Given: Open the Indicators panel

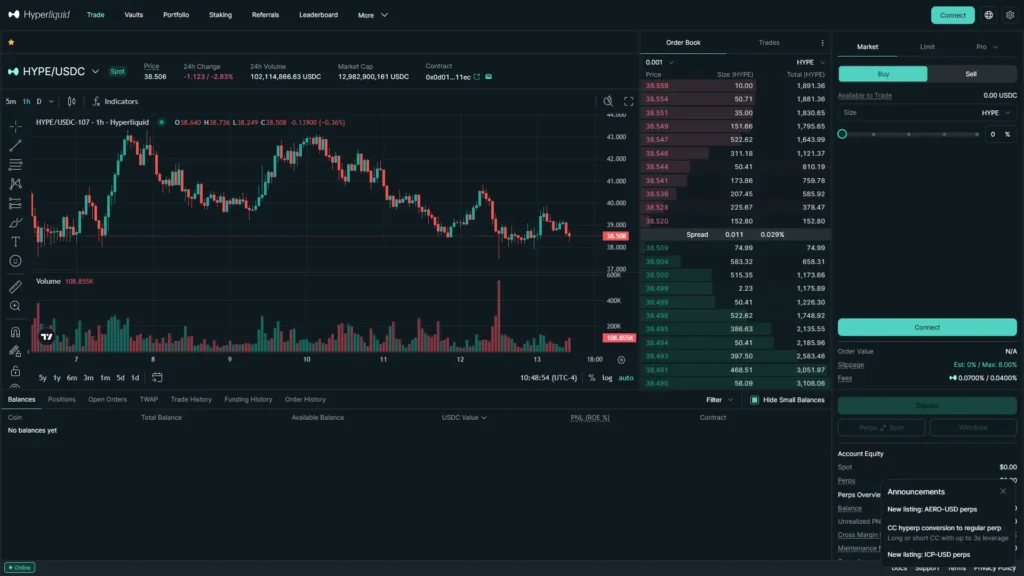Looking at the screenshot, I should (x=115, y=101).
